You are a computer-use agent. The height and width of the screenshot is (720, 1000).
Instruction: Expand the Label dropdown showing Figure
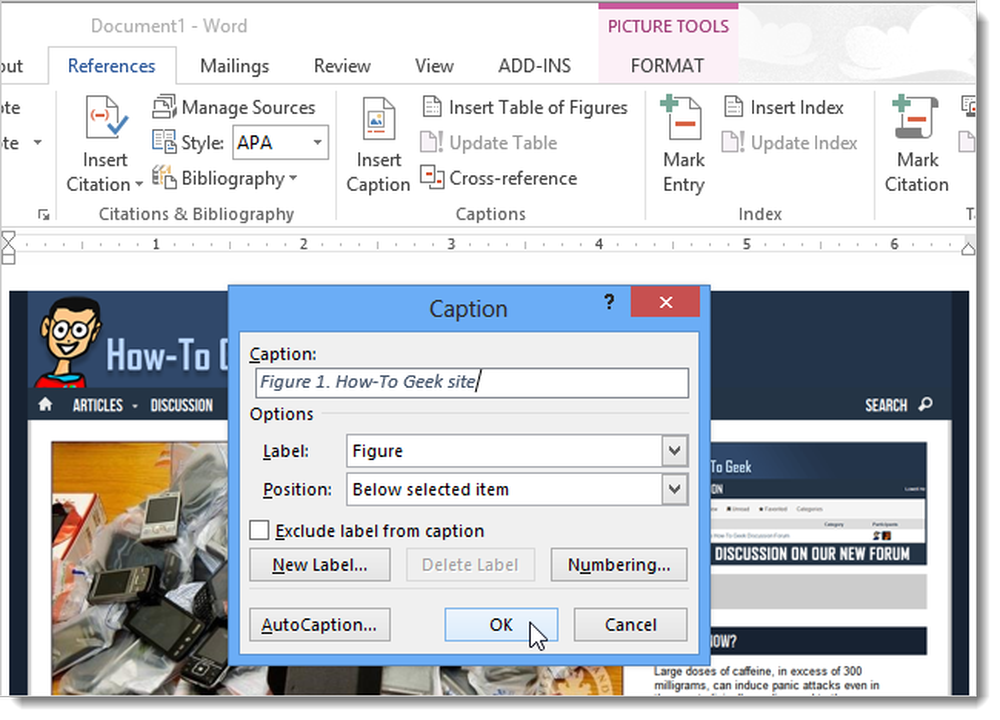click(674, 451)
